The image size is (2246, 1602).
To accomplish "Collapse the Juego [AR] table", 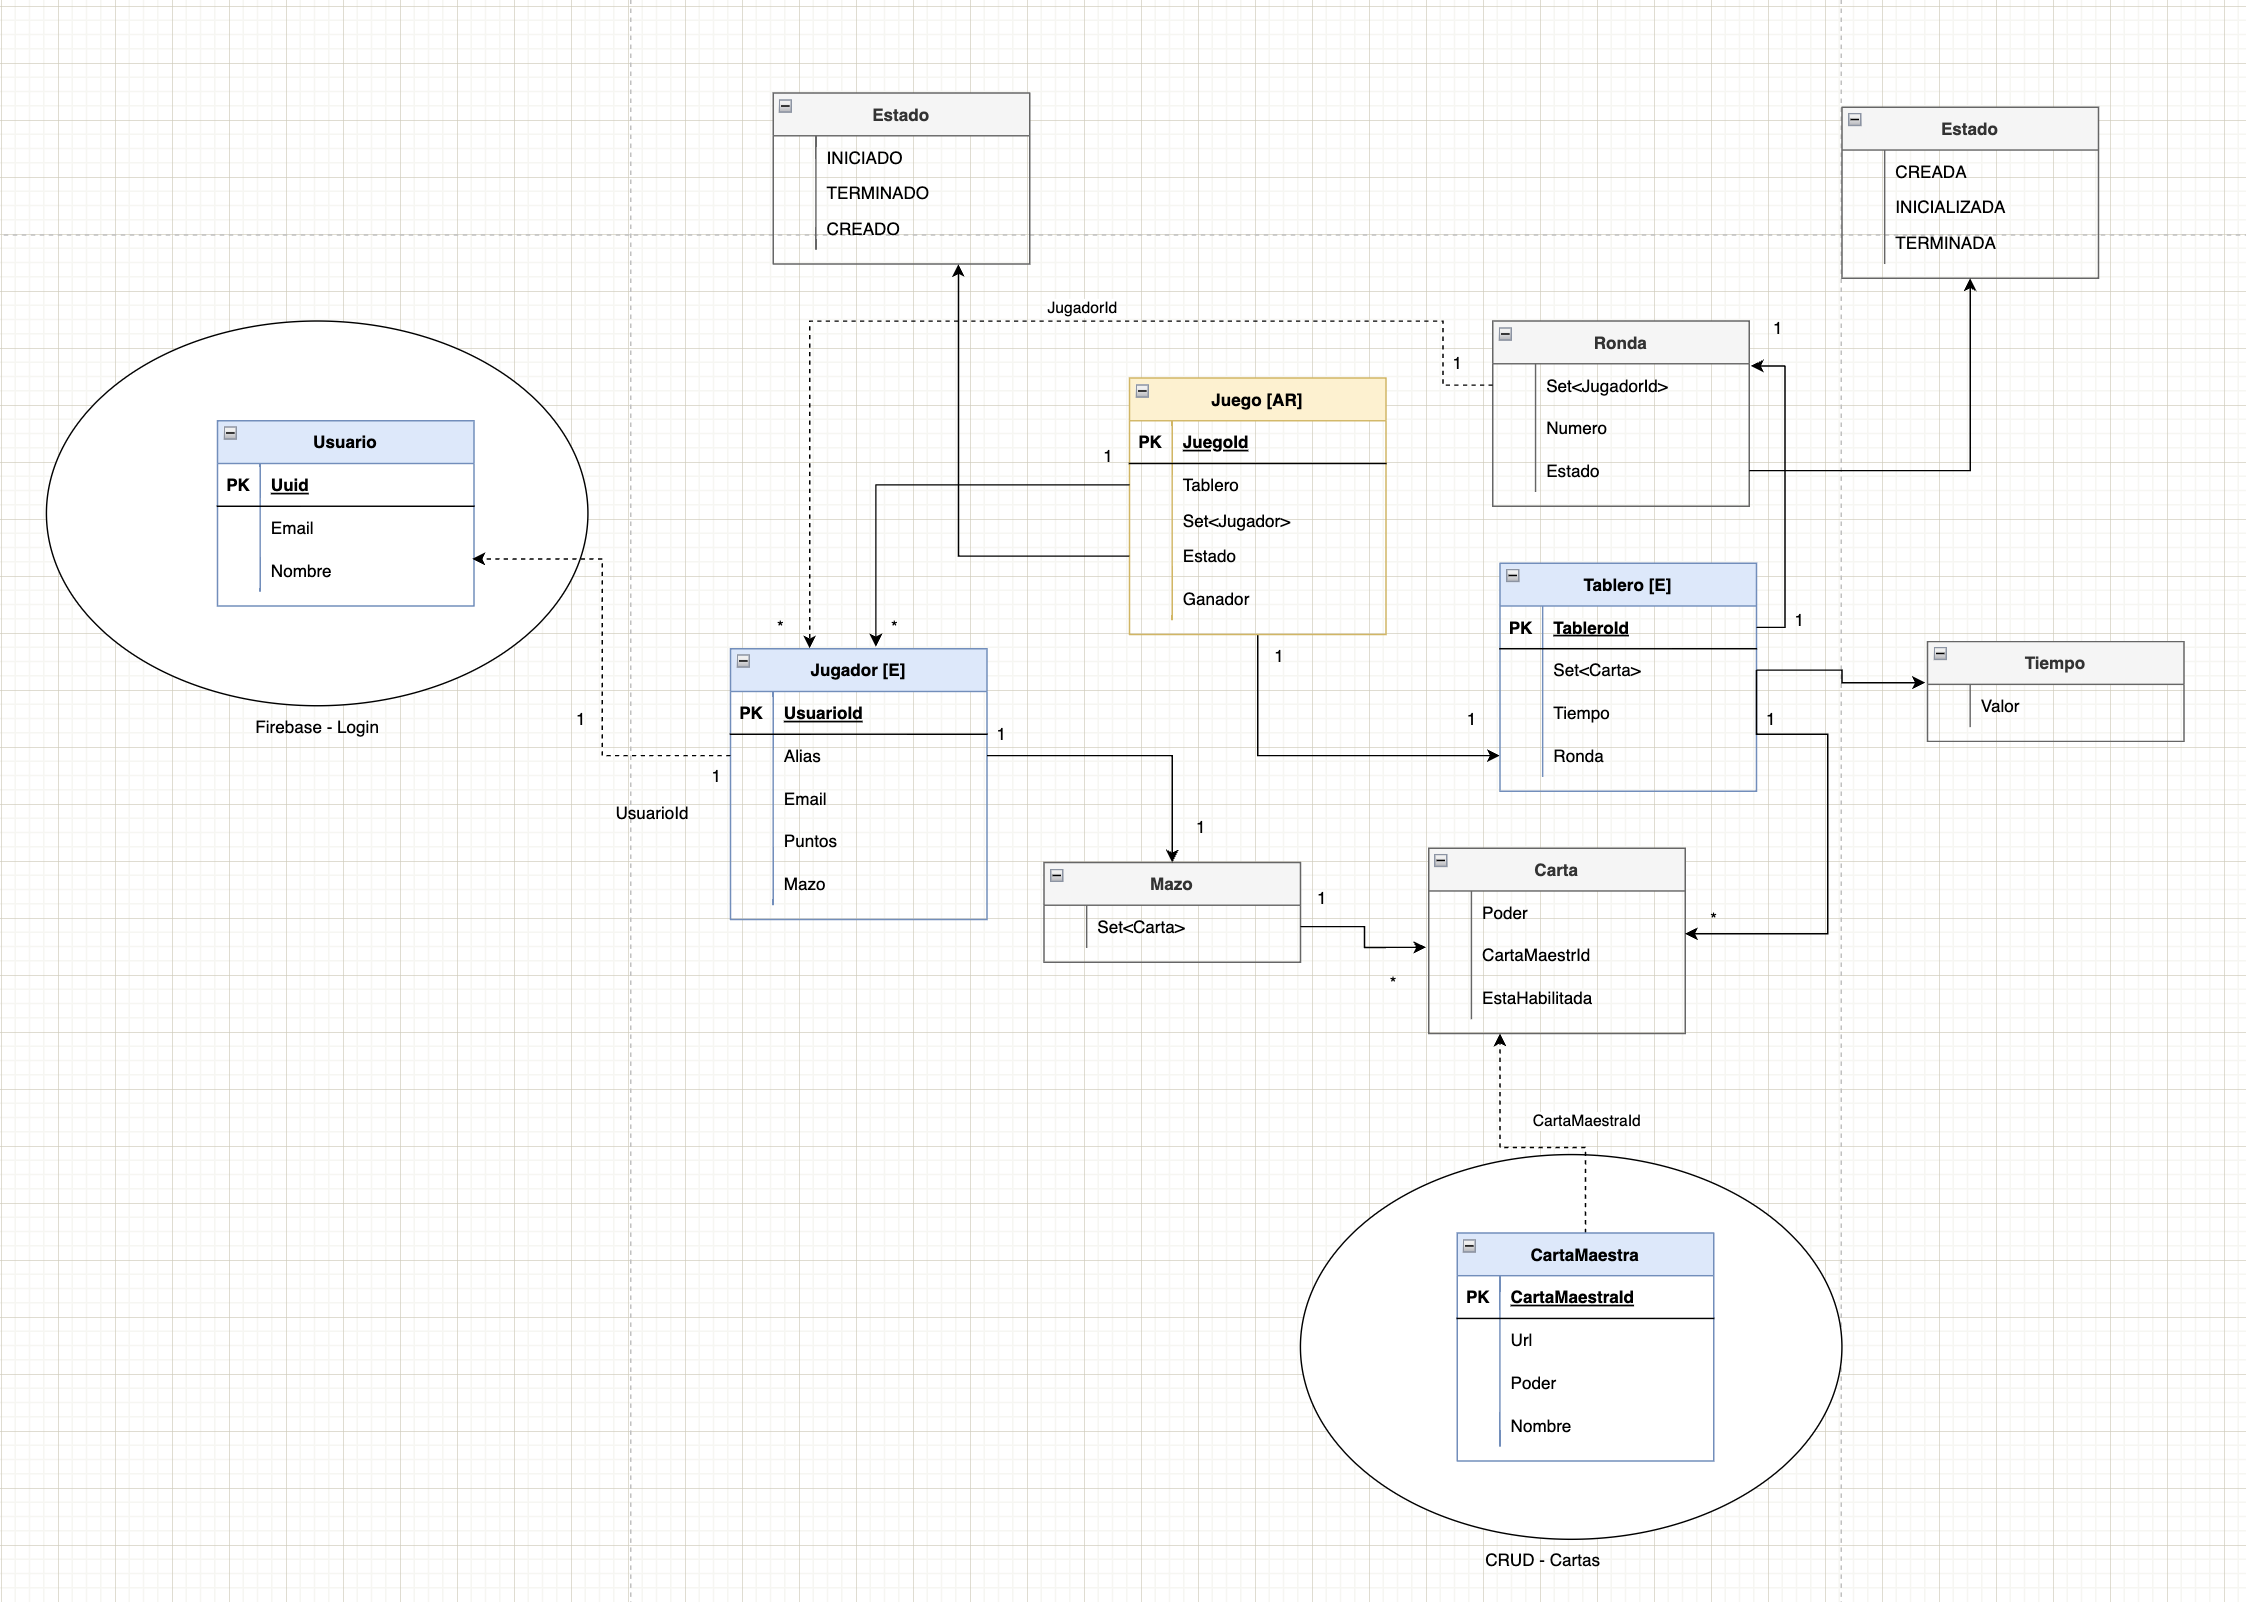I will (x=1142, y=391).
